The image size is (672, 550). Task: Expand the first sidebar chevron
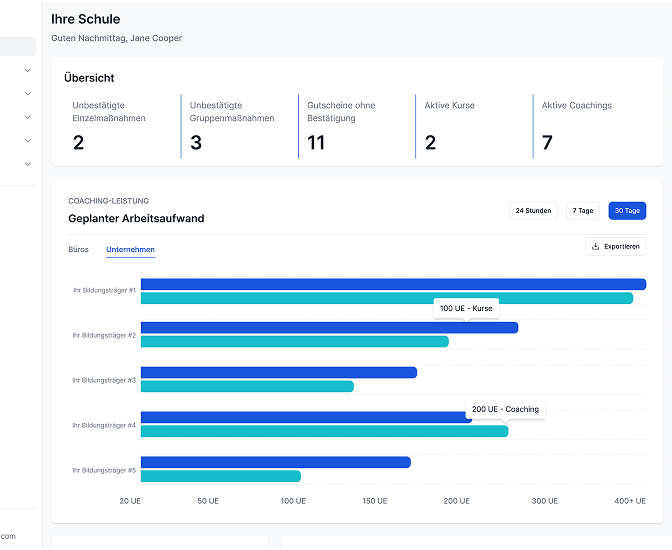[x=27, y=70]
